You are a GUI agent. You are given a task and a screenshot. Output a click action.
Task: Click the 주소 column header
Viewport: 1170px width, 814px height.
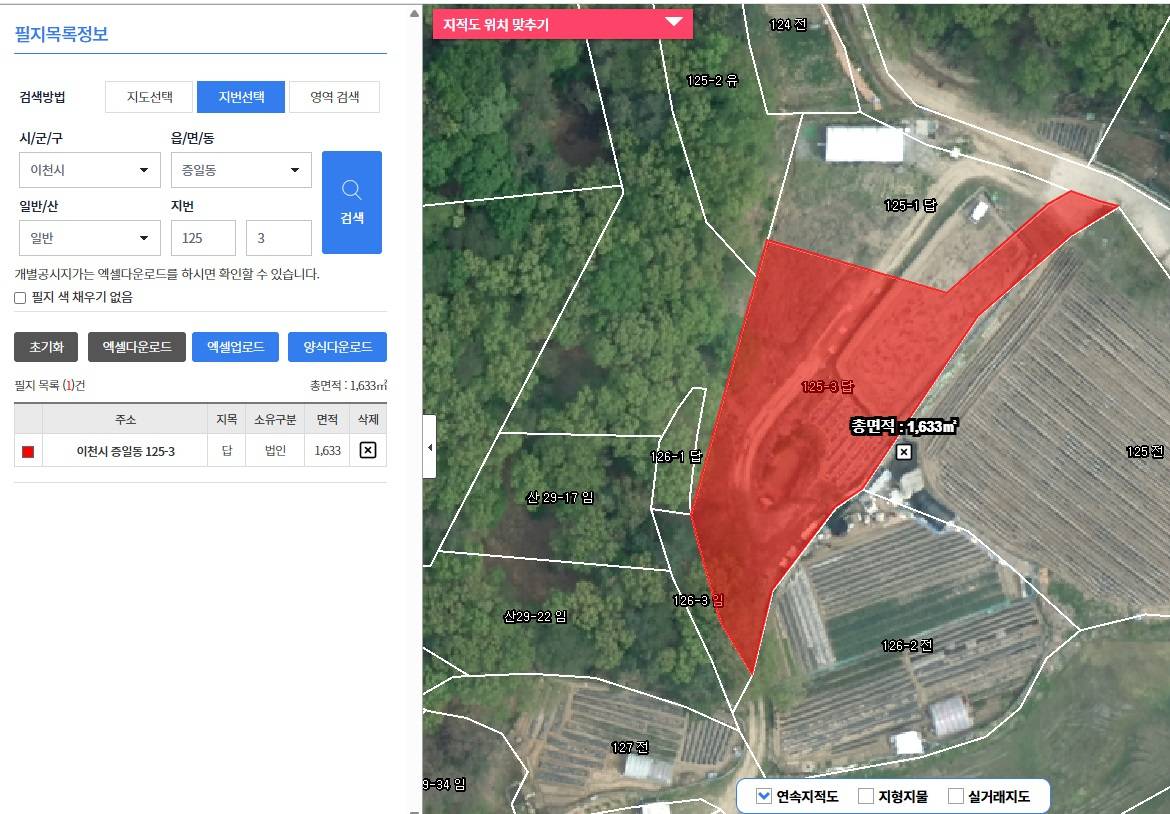tap(125, 419)
